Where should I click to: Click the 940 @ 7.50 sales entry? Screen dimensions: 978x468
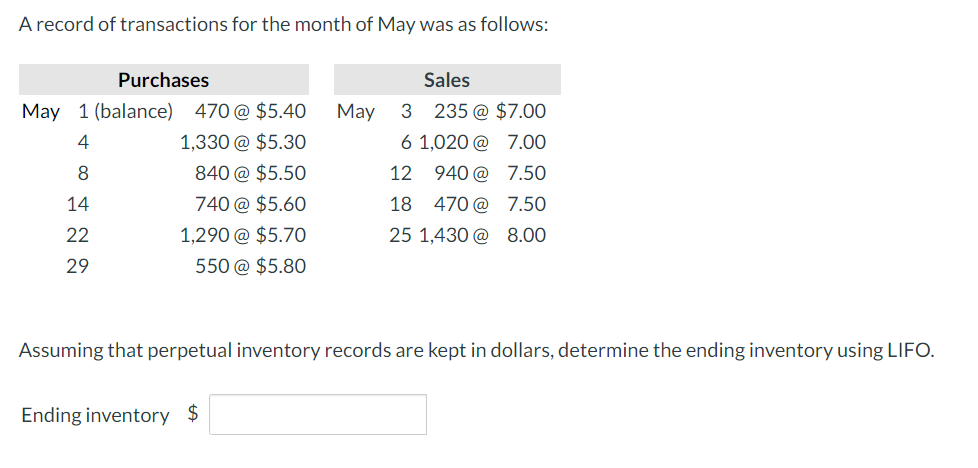(490, 173)
